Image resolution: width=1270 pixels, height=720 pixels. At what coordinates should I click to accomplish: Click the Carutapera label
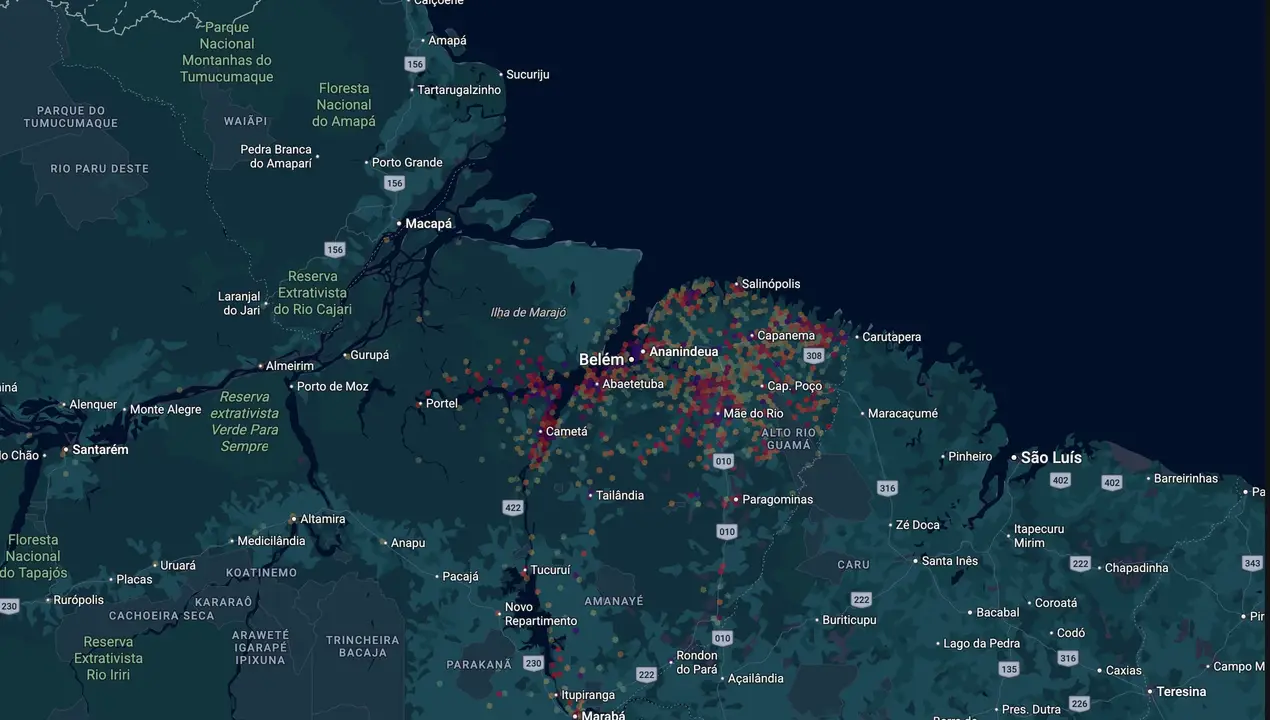click(x=892, y=337)
